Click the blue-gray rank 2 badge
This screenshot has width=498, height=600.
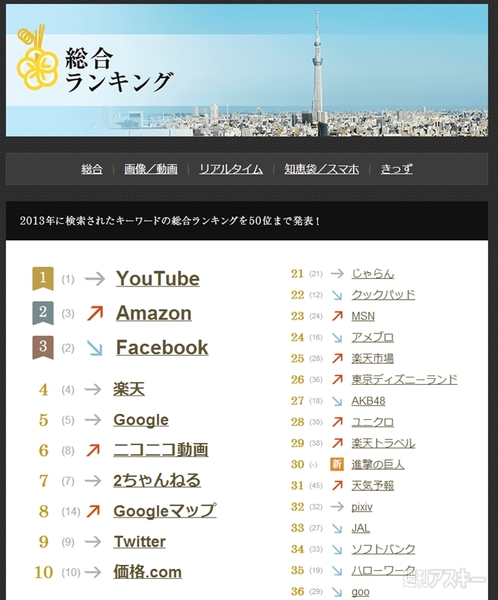point(43,313)
